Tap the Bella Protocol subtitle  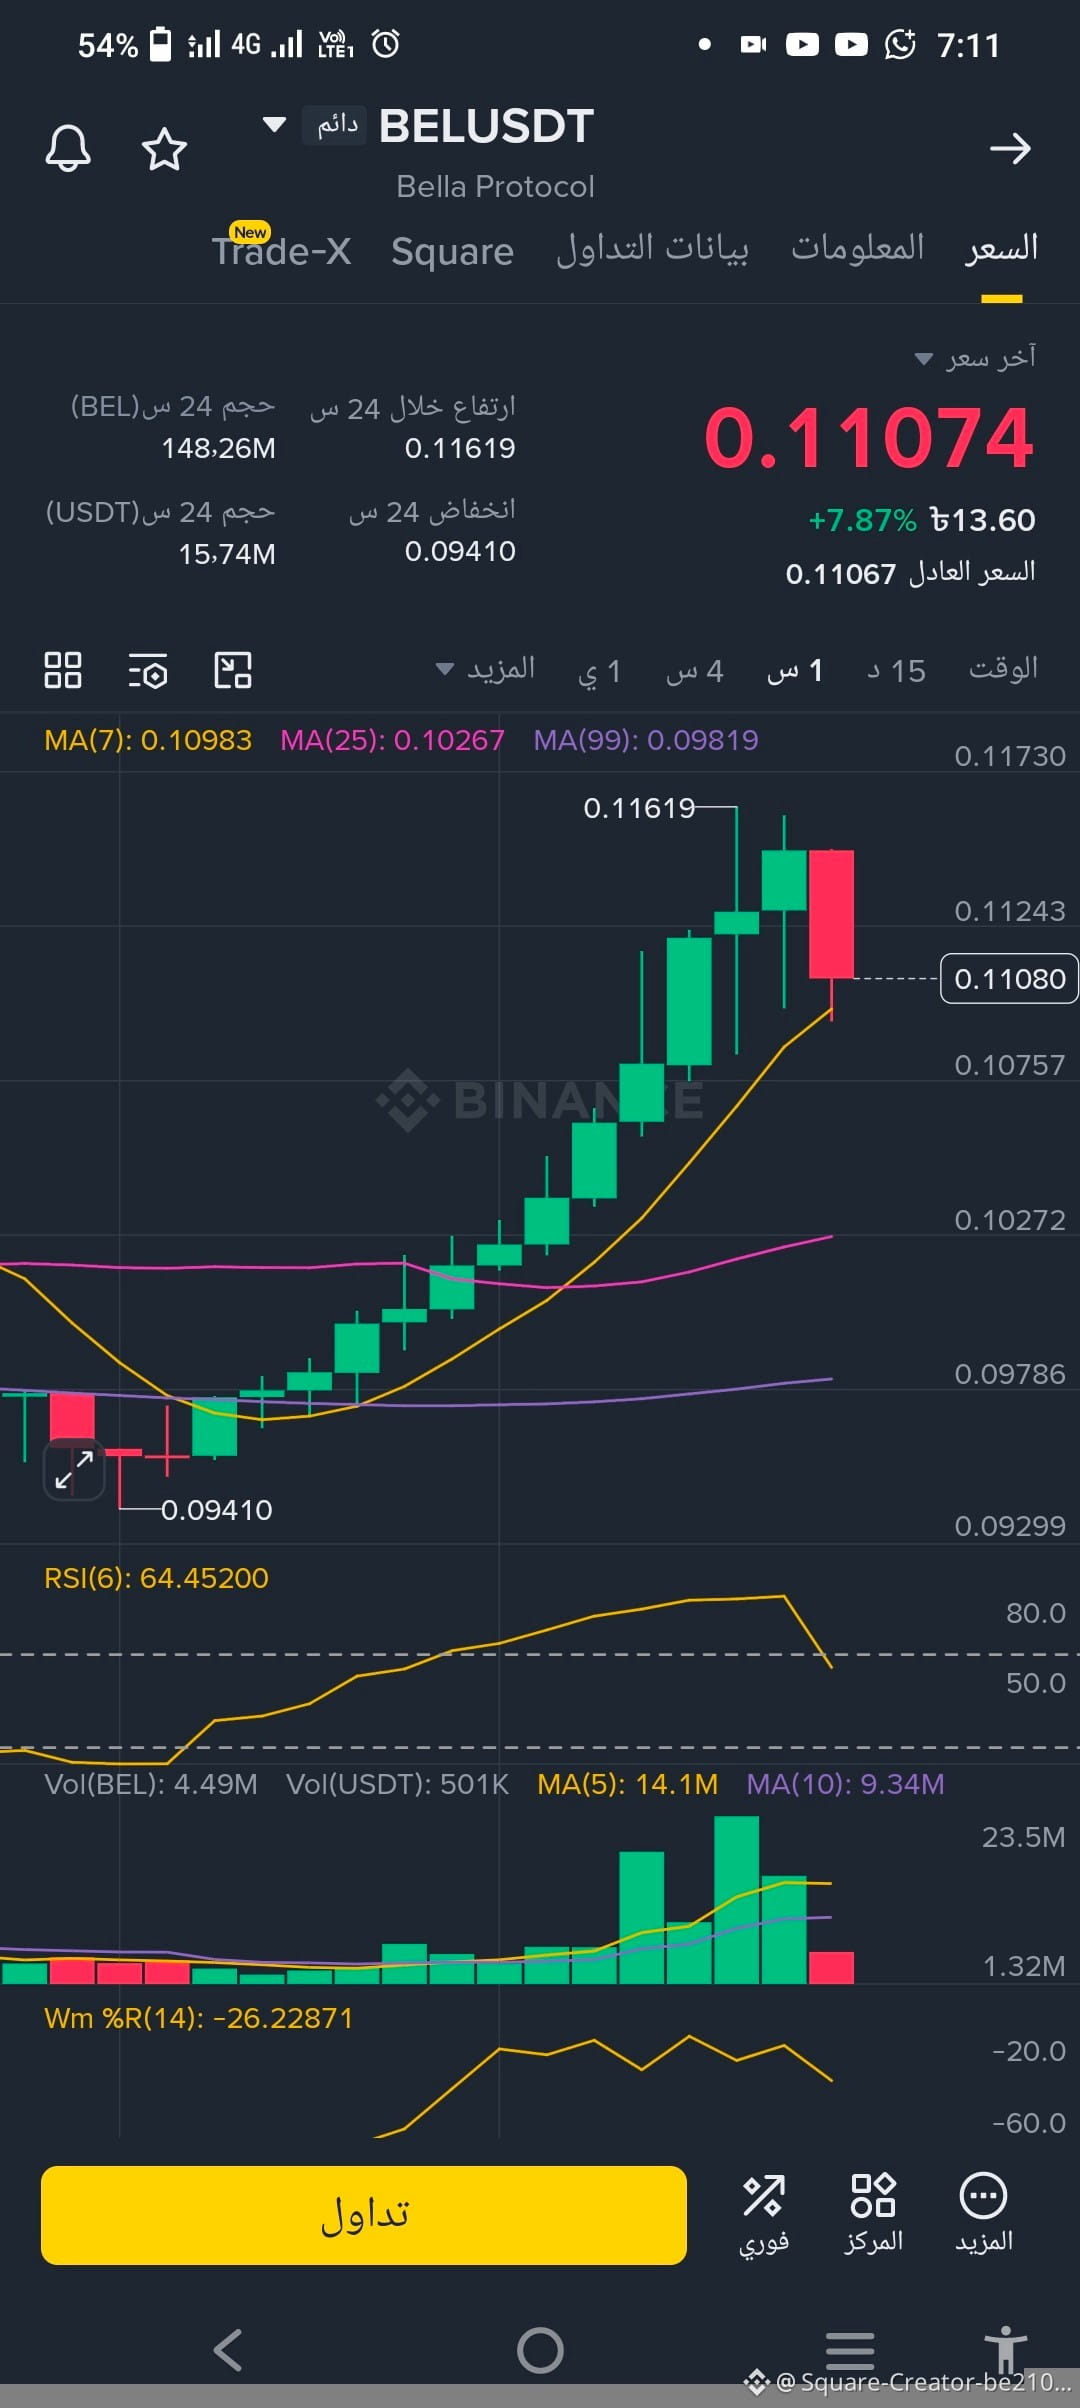pyautogui.click(x=495, y=187)
